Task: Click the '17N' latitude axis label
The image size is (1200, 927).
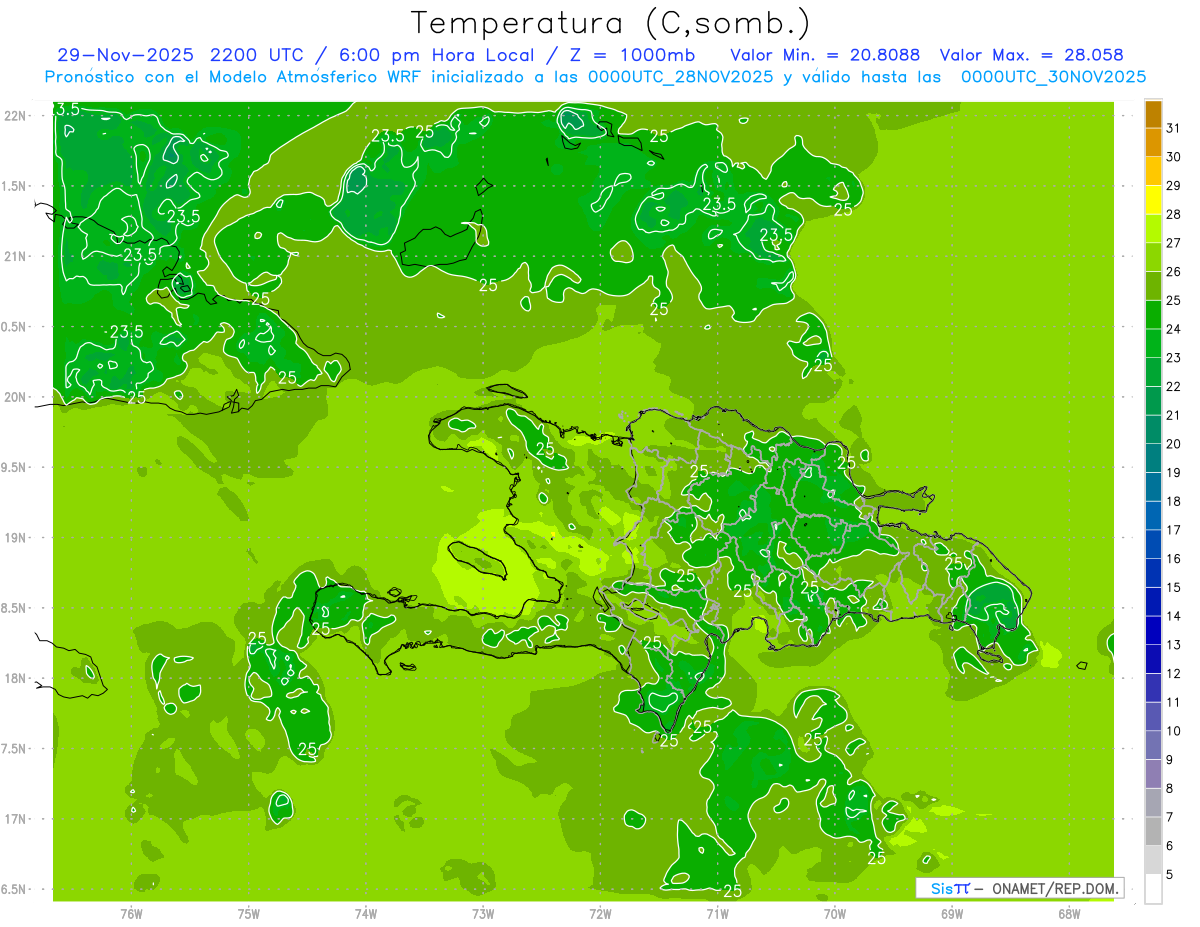Action: click(x=15, y=820)
